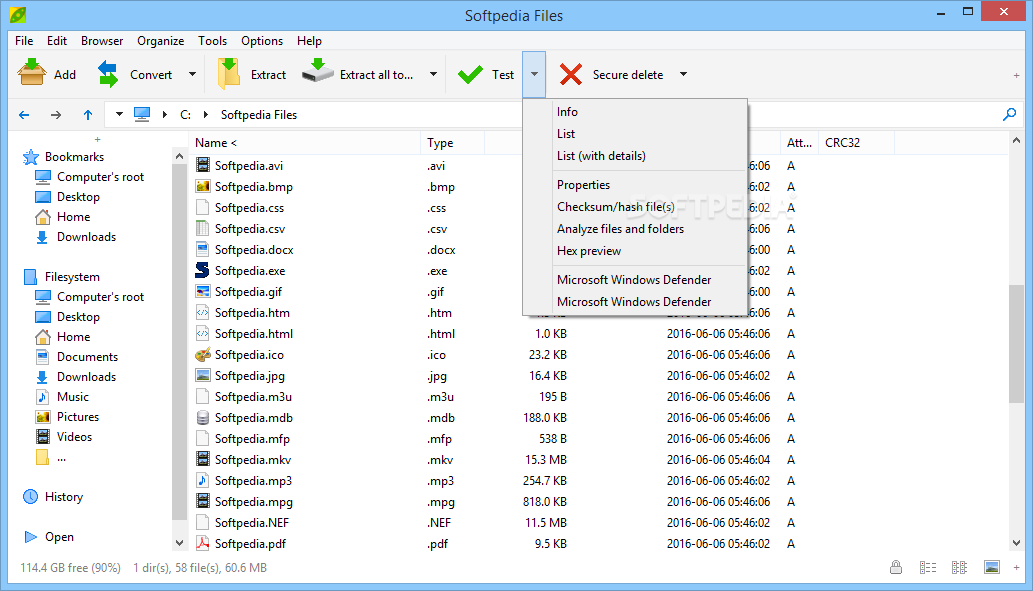Click the plus at the toolbar's right end
The height and width of the screenshot is (591, 1033).
tap(1017, 76)
